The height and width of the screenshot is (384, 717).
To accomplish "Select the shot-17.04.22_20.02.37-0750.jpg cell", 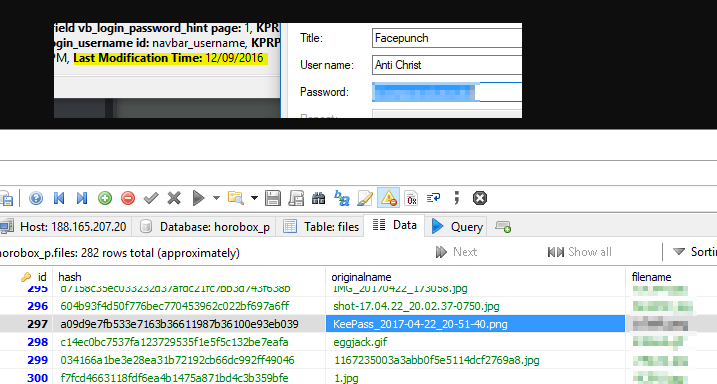I will [x=476, y=306].
